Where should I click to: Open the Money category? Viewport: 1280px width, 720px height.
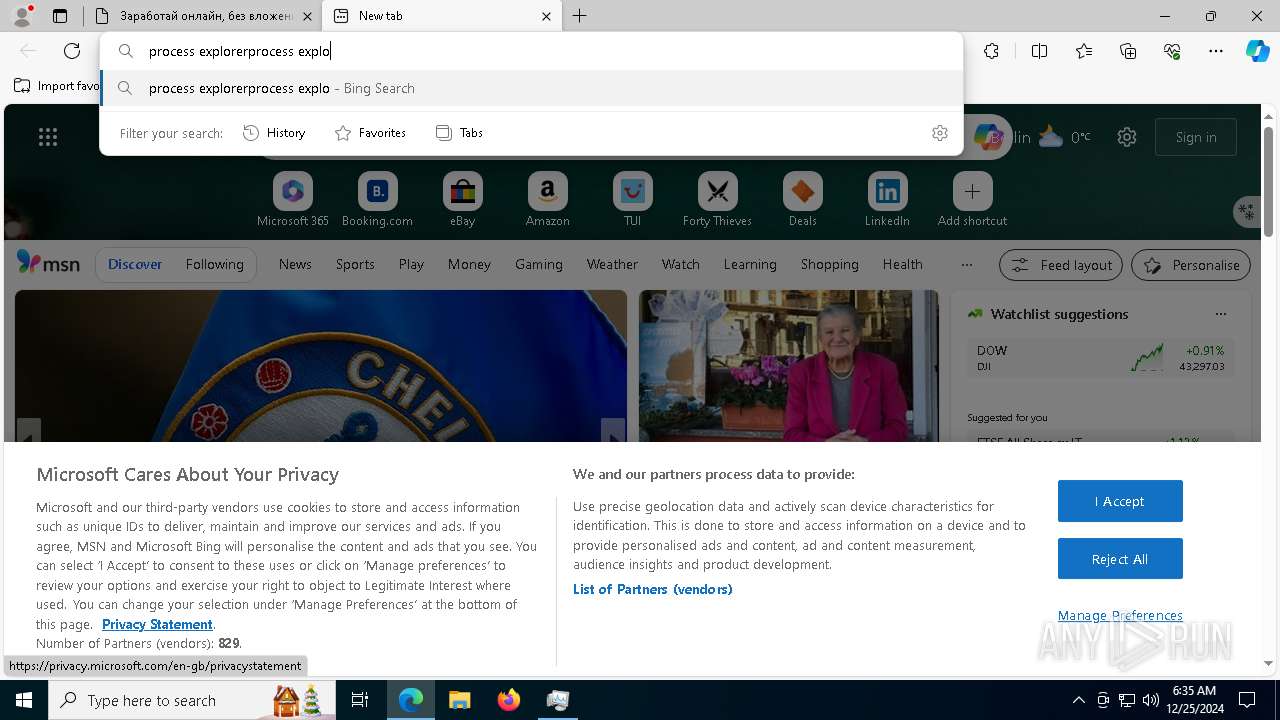pyautogui.click(x=469, y=265)
